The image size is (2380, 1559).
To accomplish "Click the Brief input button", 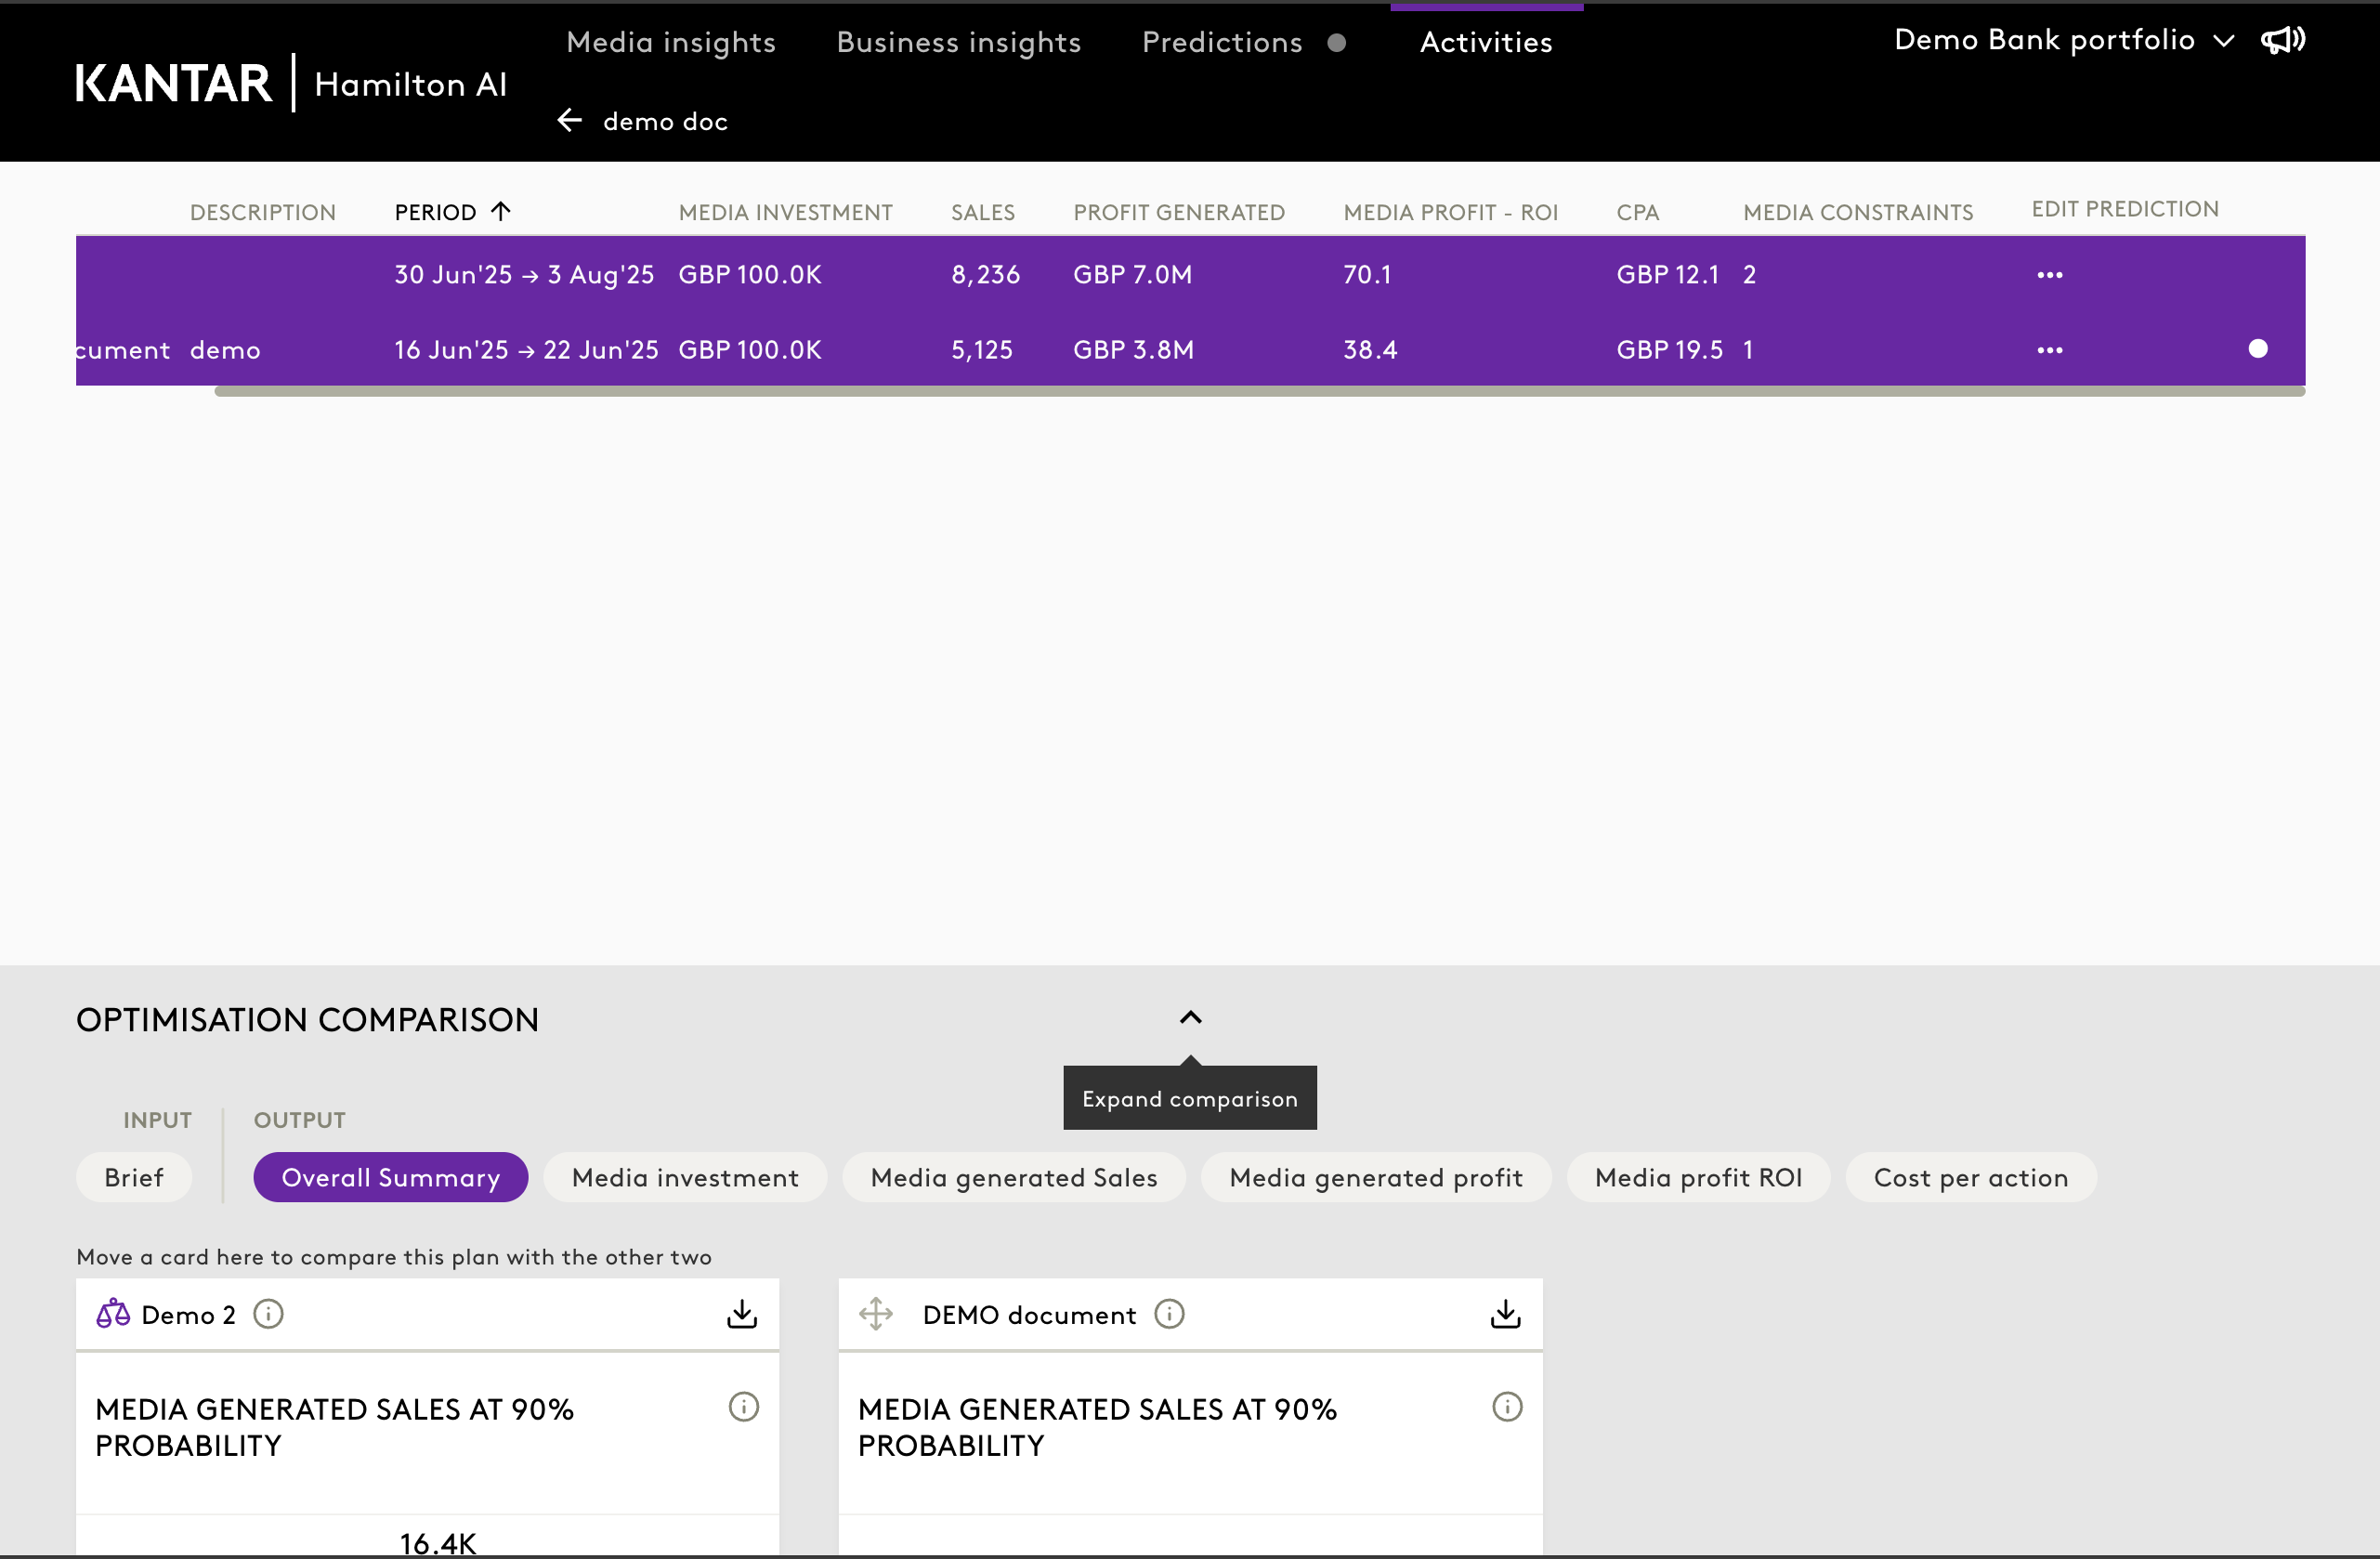I will [134, 1178].
